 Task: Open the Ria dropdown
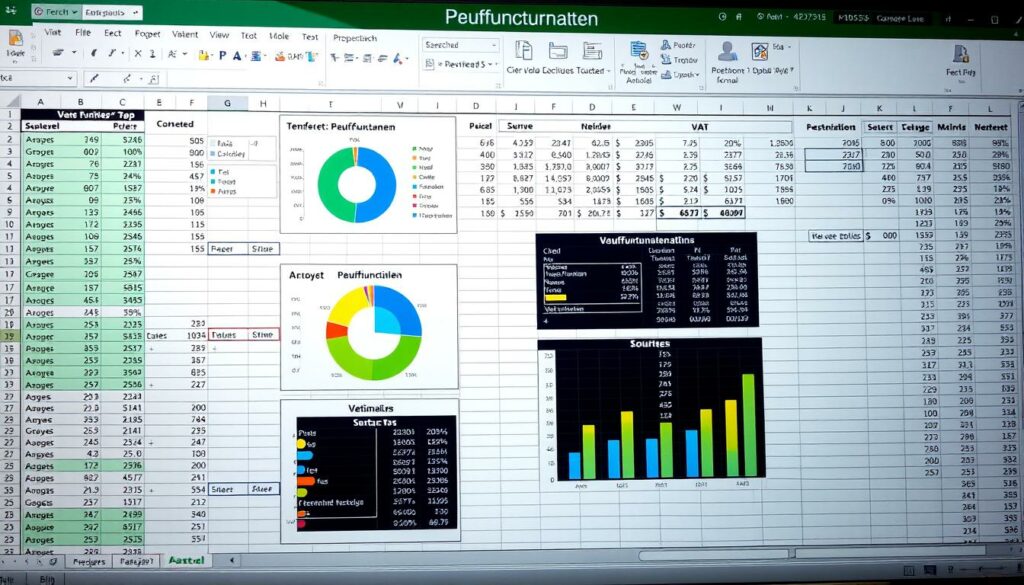click(789, 47)
